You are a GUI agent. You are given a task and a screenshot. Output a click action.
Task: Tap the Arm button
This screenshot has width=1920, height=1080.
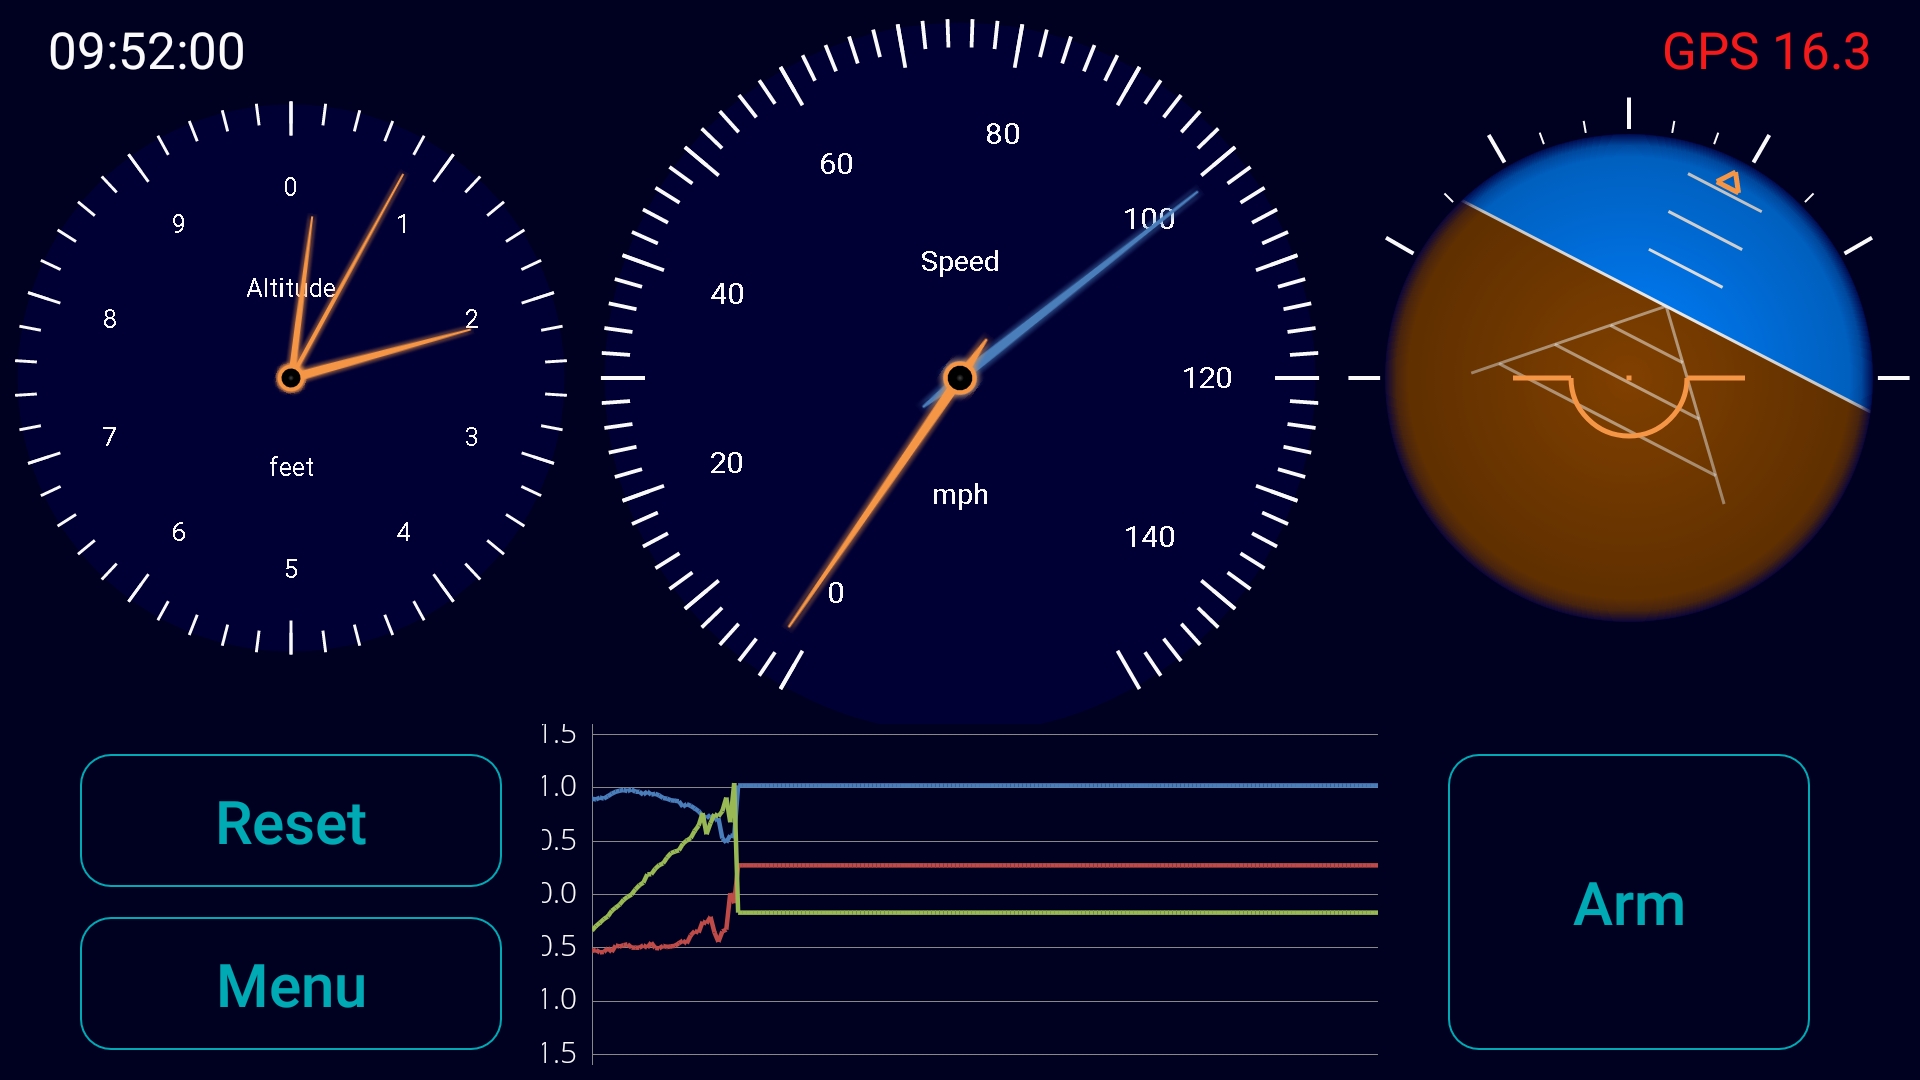click(x=1628, y=903)
